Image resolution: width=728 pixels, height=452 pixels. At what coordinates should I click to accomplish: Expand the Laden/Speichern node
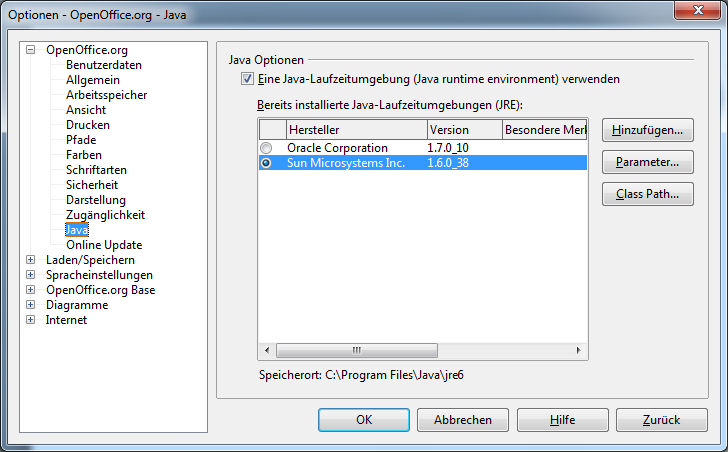31,260
